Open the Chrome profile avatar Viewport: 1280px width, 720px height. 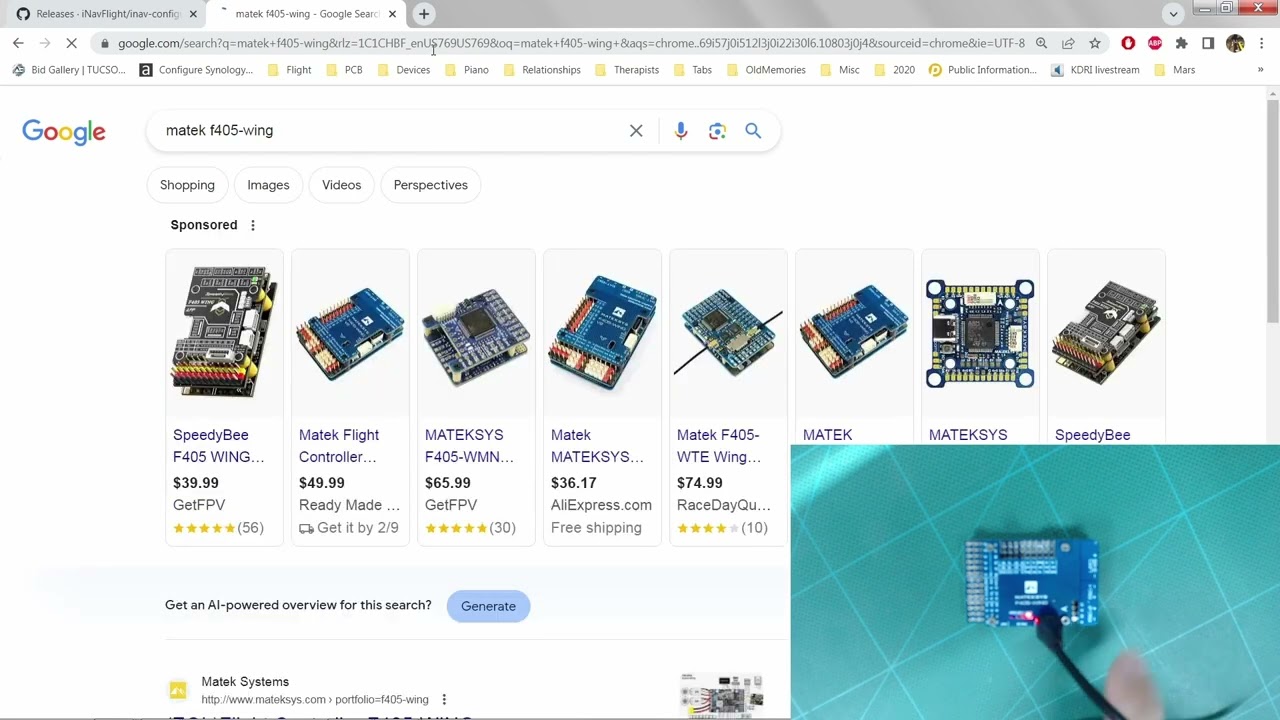click(x=1235, y=43)
